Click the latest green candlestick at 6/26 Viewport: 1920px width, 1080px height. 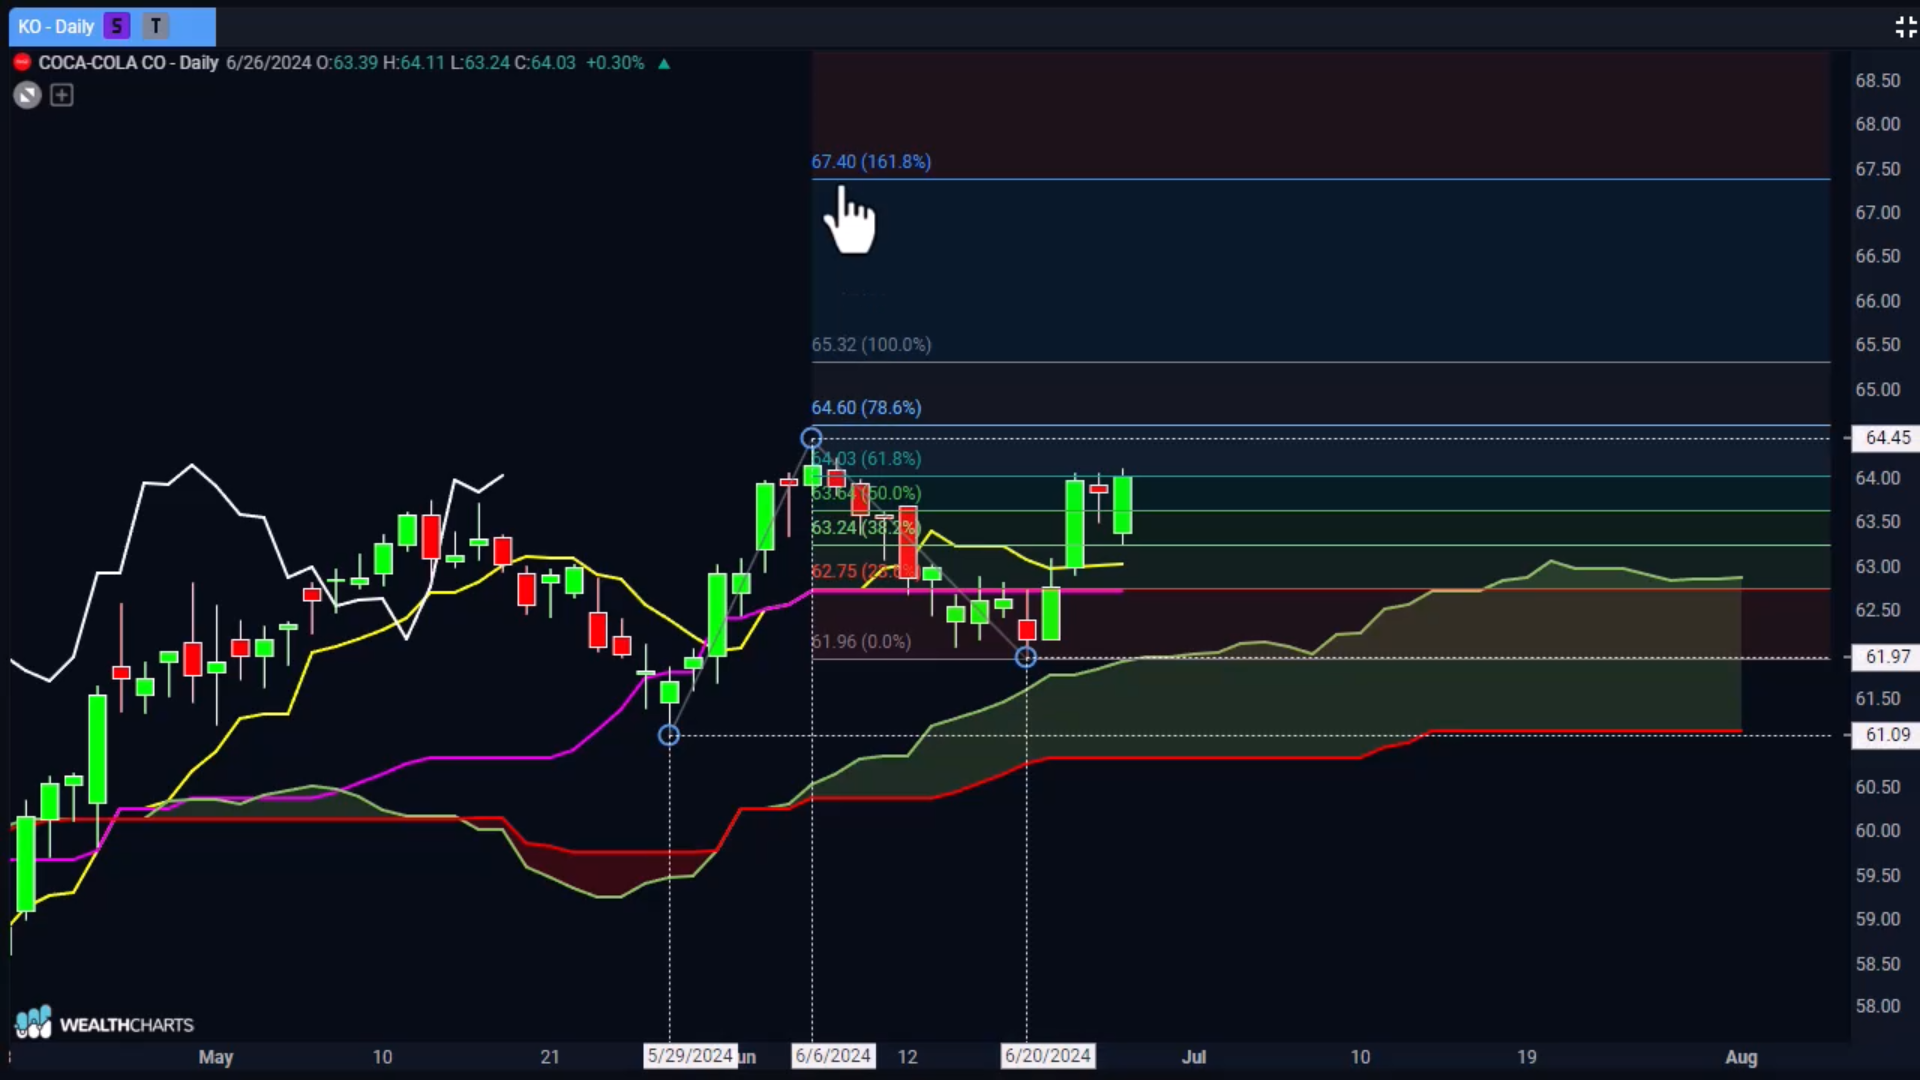[1123, 506]
